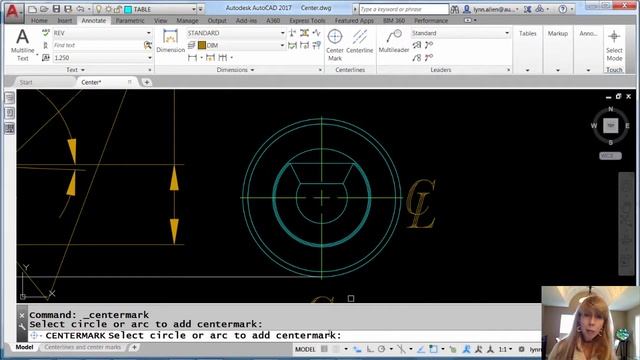Image resolution: width=640 pixels, height=360 pixels.
Task: Open the 1:1 annotation scale dropdown
Action: point(505,349)
